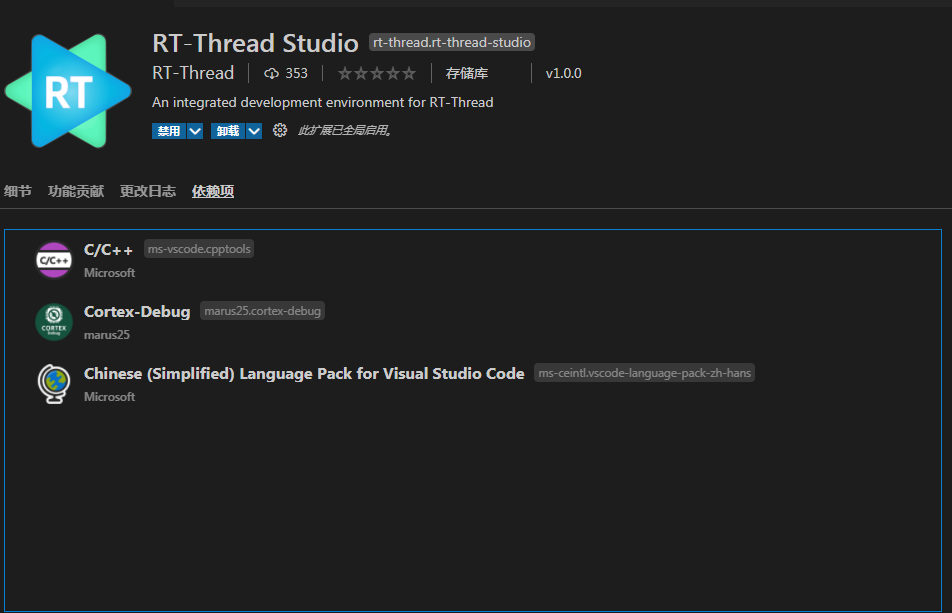Open the Chinese (Simplified) Language Pack title
952x613 pixels.
coord(304,373)
